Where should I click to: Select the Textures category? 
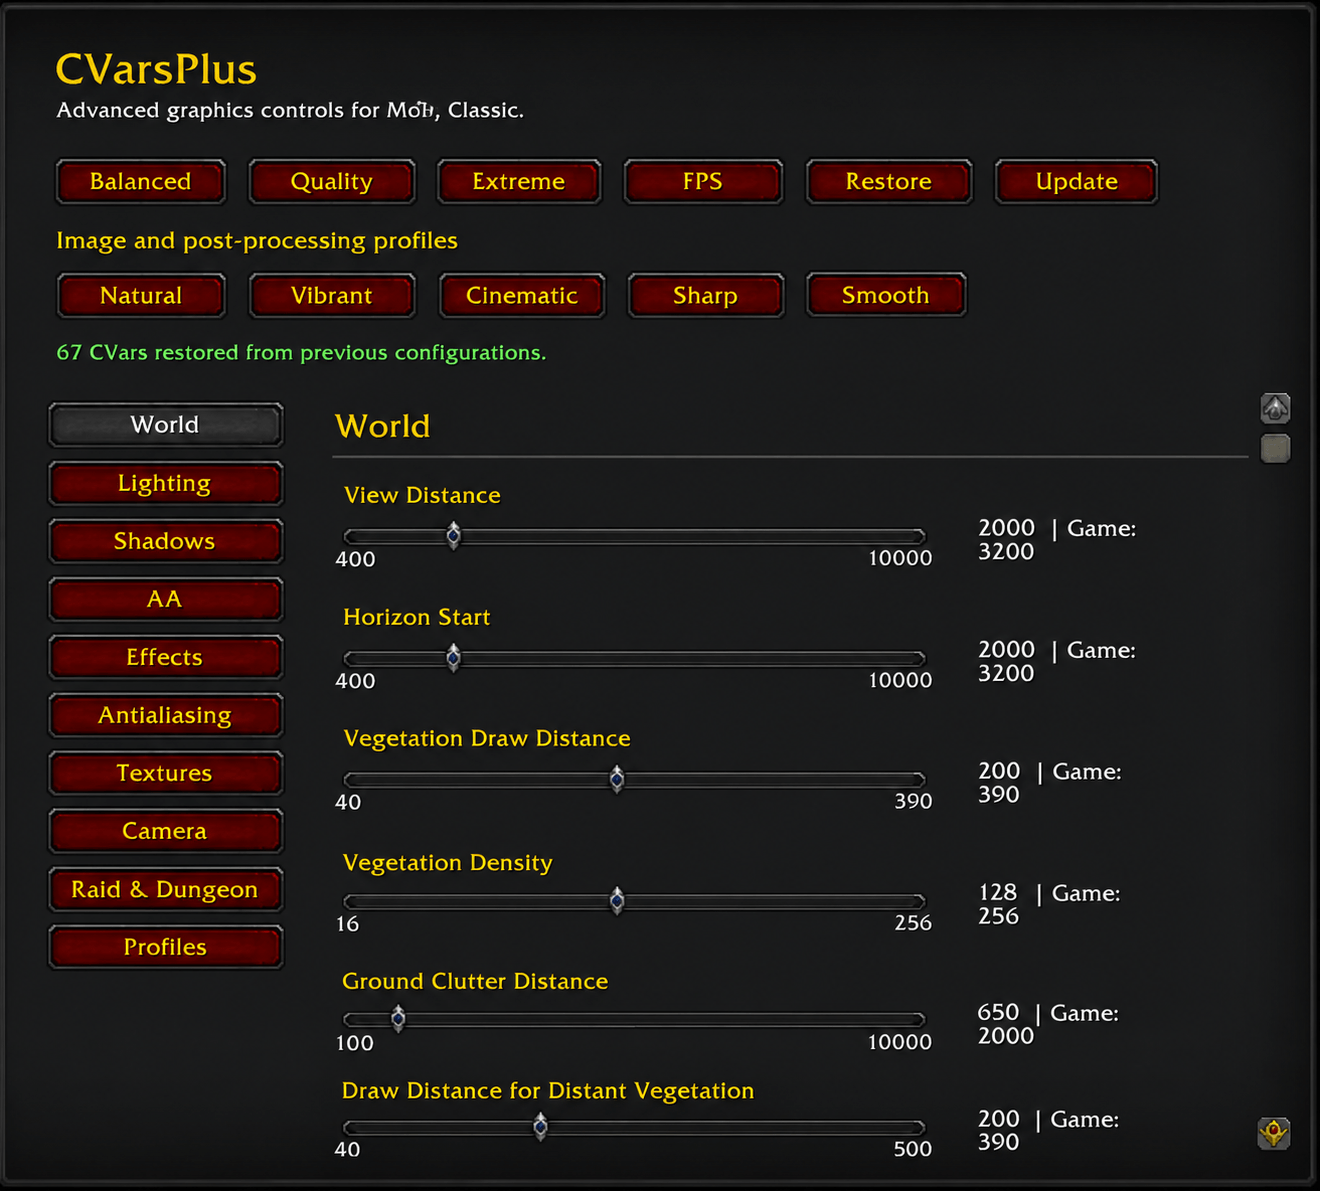tap(165, 774)
